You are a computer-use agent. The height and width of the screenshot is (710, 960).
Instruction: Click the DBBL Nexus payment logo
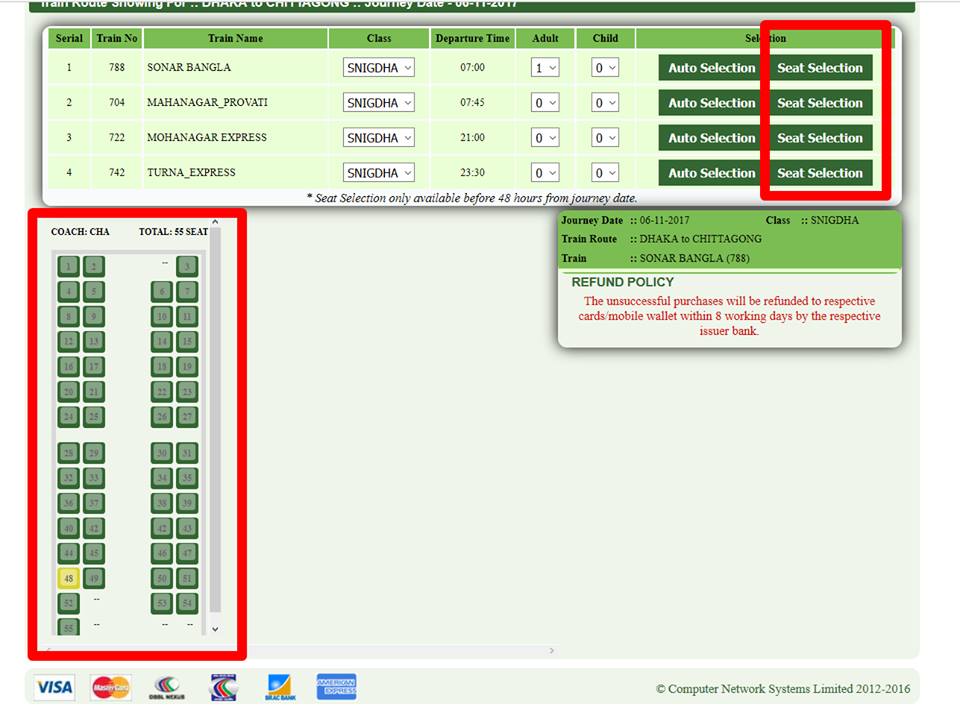pyautogui.click(x=167, y=687)
